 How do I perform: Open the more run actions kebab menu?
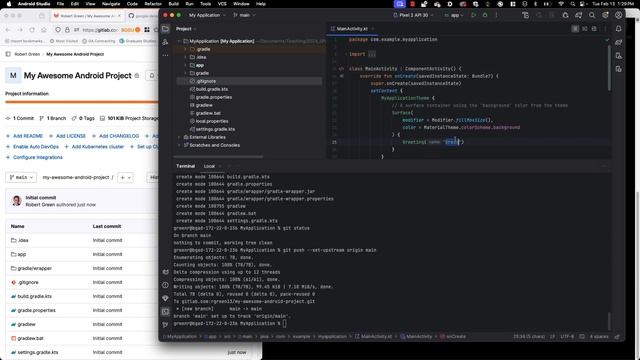coord(496,15)
